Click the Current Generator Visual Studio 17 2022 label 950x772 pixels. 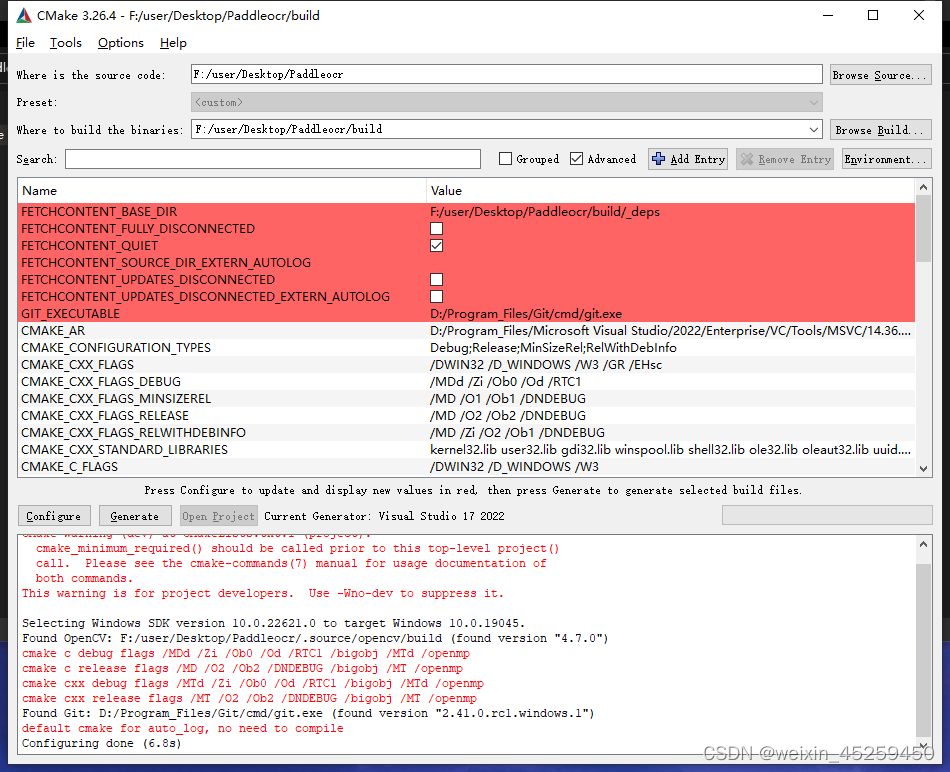click(x=384, y=516)
